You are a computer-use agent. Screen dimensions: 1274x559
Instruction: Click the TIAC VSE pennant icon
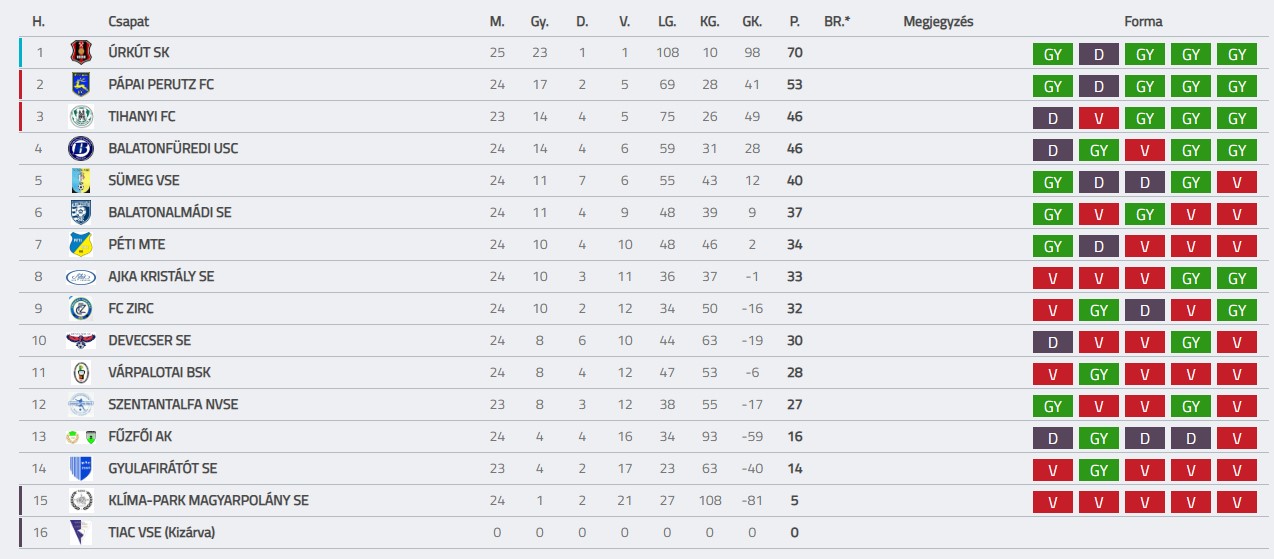click(x=81, y=533)
